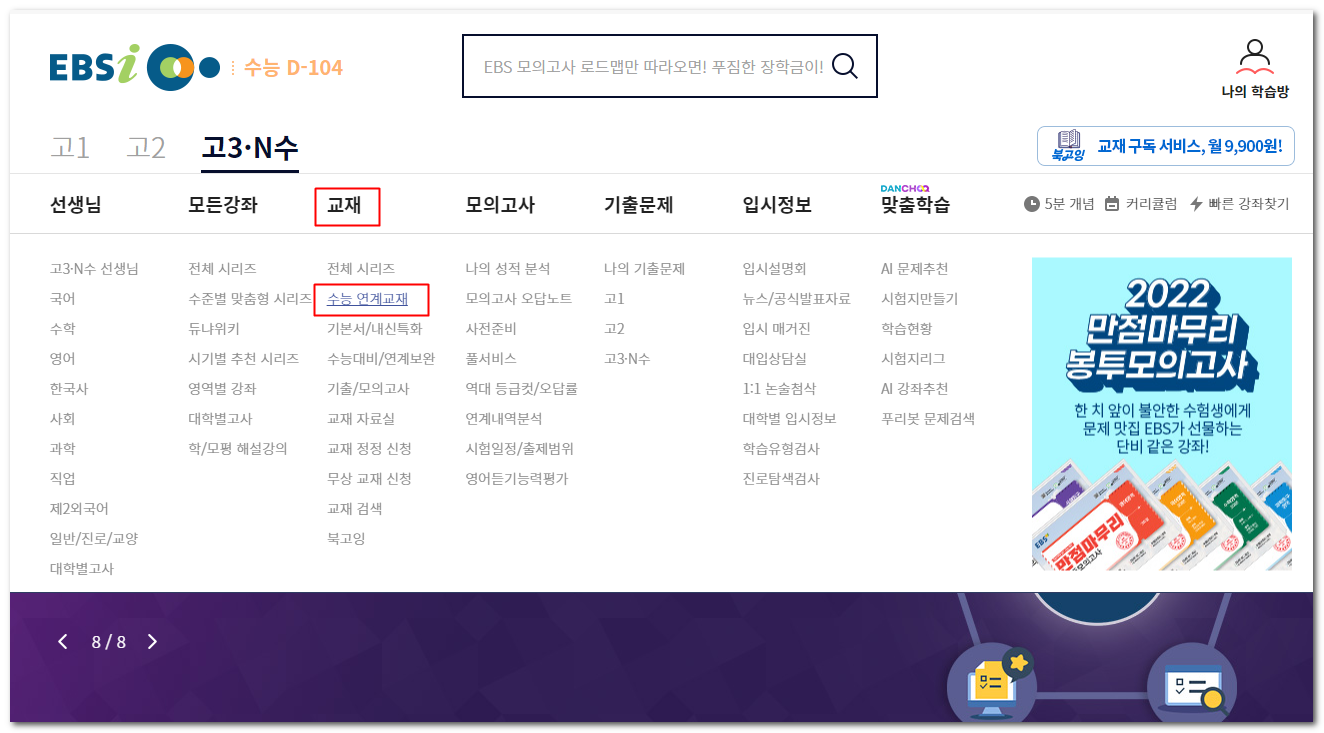The image size is (1324, 733).
Task: Open 역대 등급컷/오답률 link
Action: coord(521,389)
